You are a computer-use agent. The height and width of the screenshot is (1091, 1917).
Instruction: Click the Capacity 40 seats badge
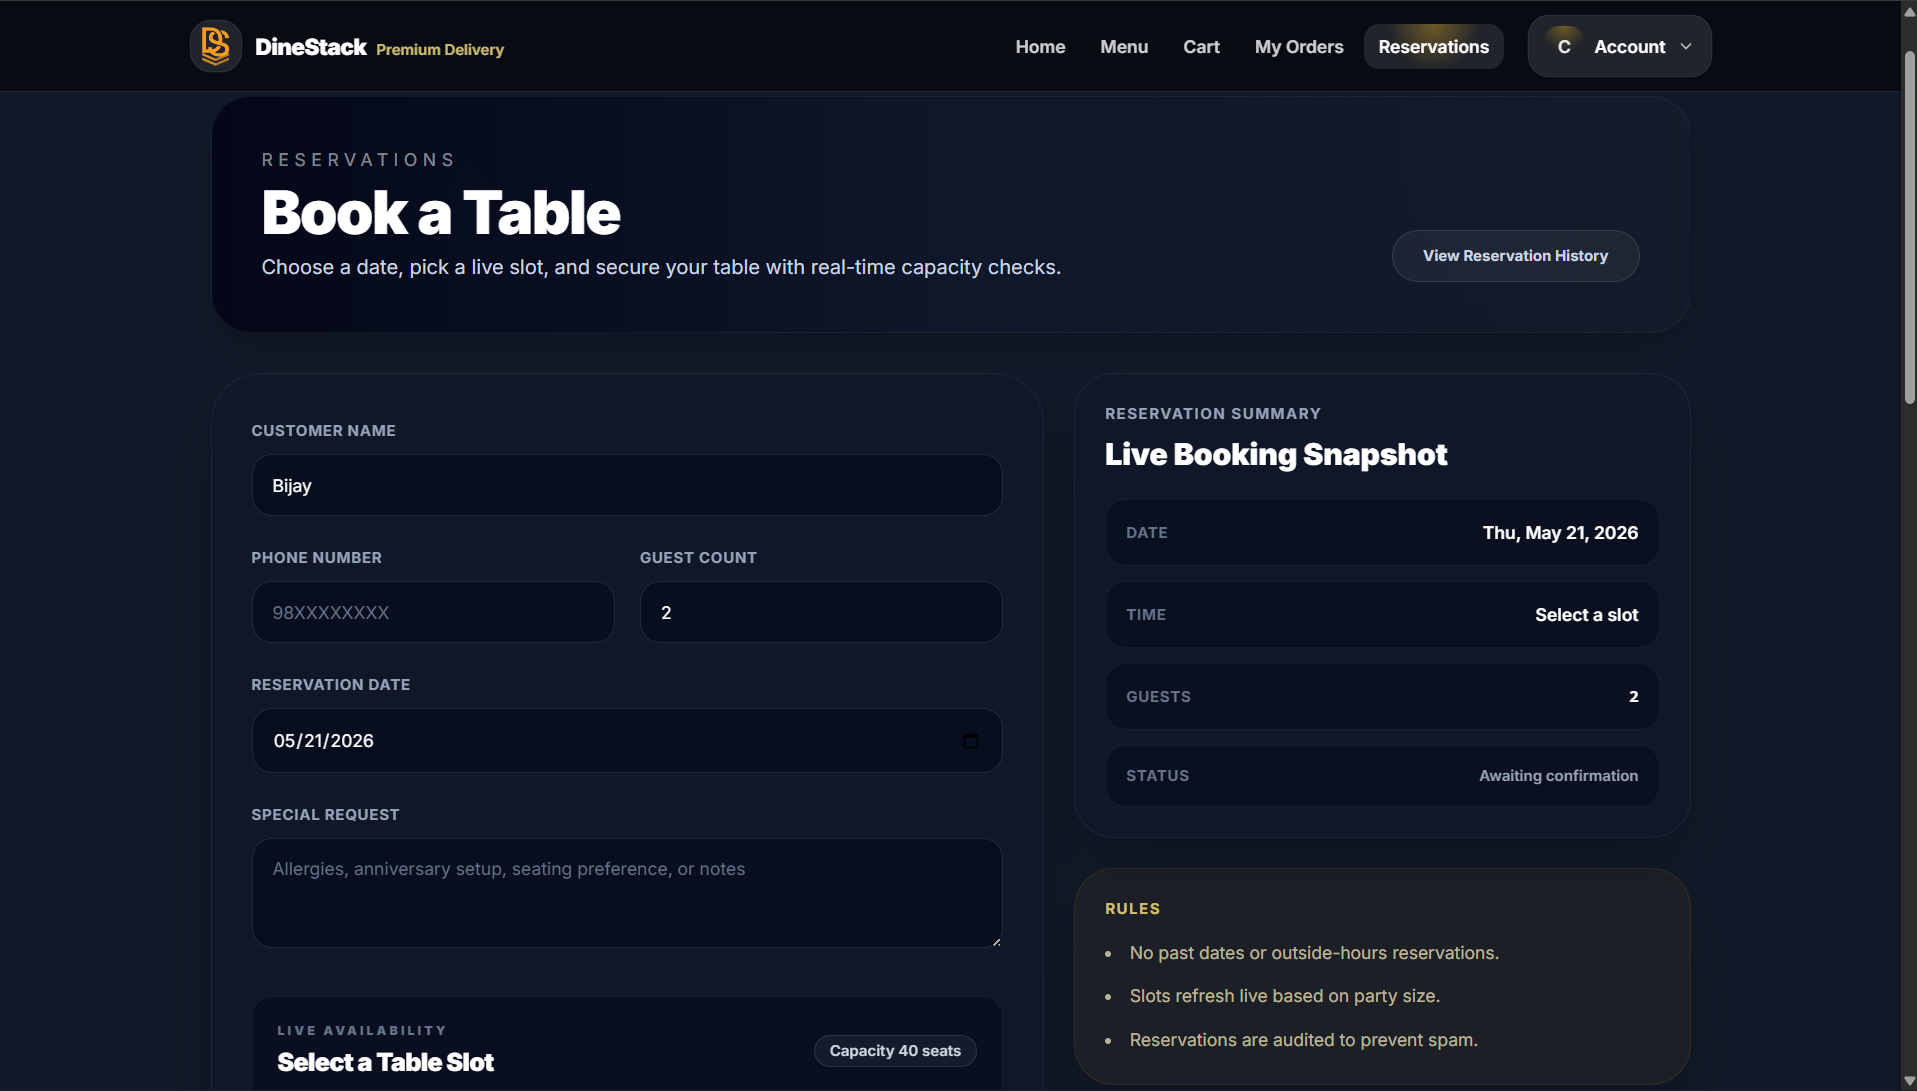[x=895, y=1051]
